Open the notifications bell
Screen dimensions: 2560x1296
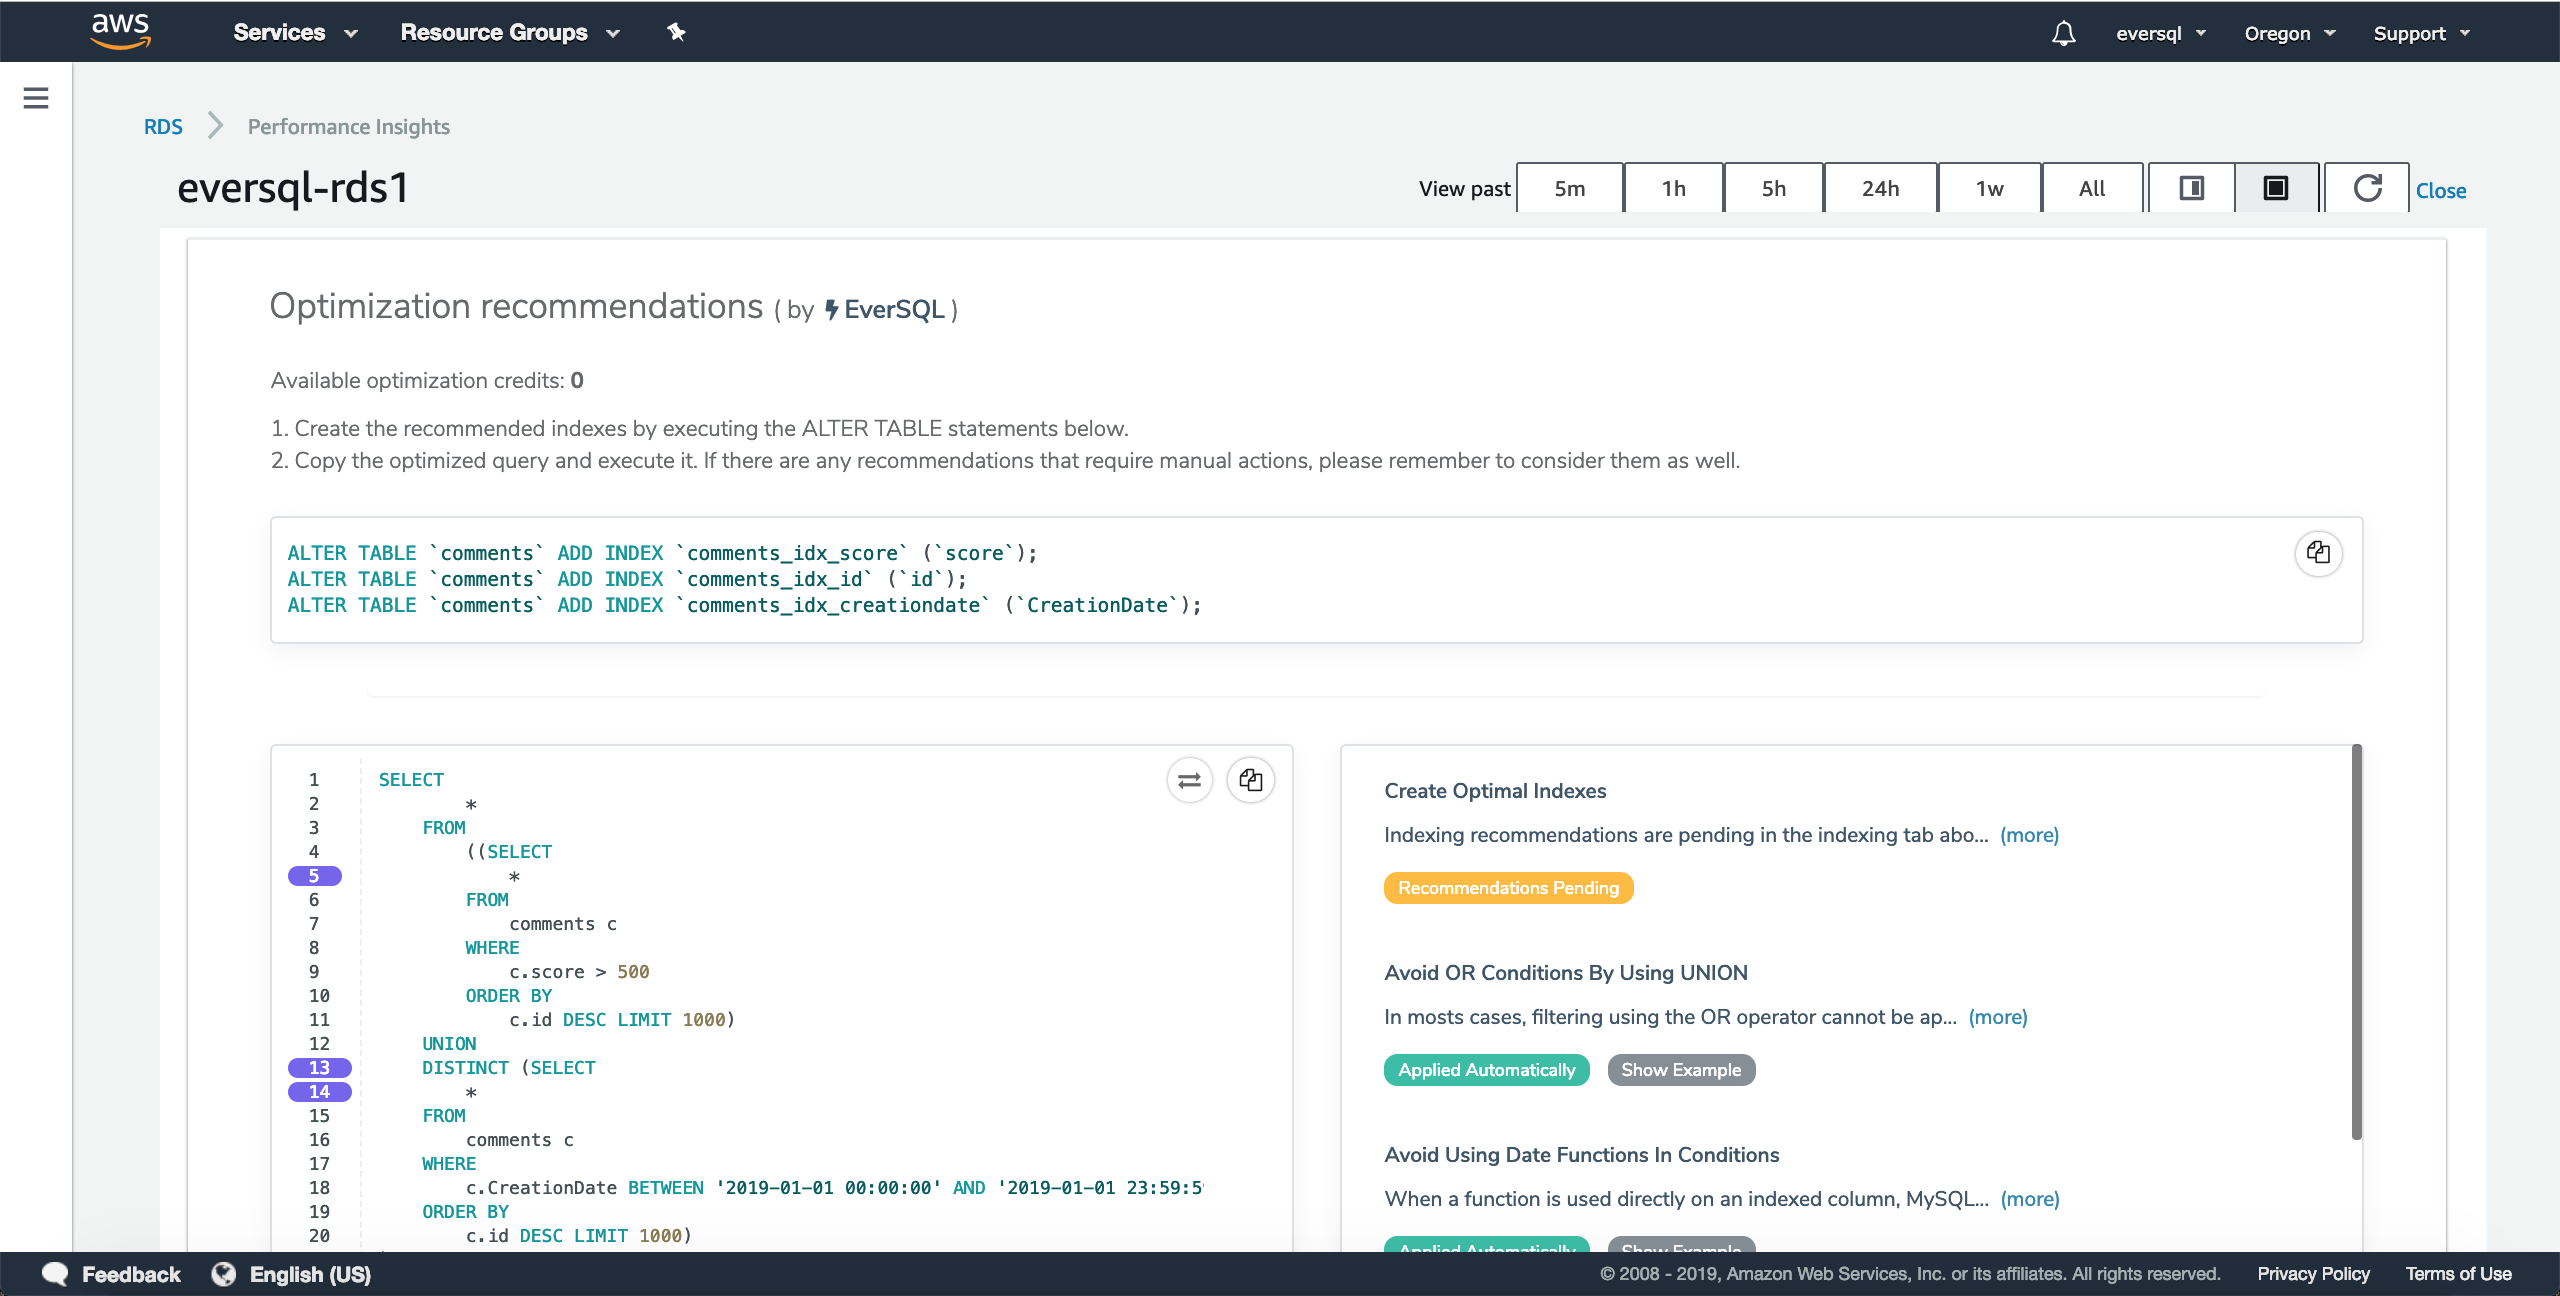(2063, 33)
